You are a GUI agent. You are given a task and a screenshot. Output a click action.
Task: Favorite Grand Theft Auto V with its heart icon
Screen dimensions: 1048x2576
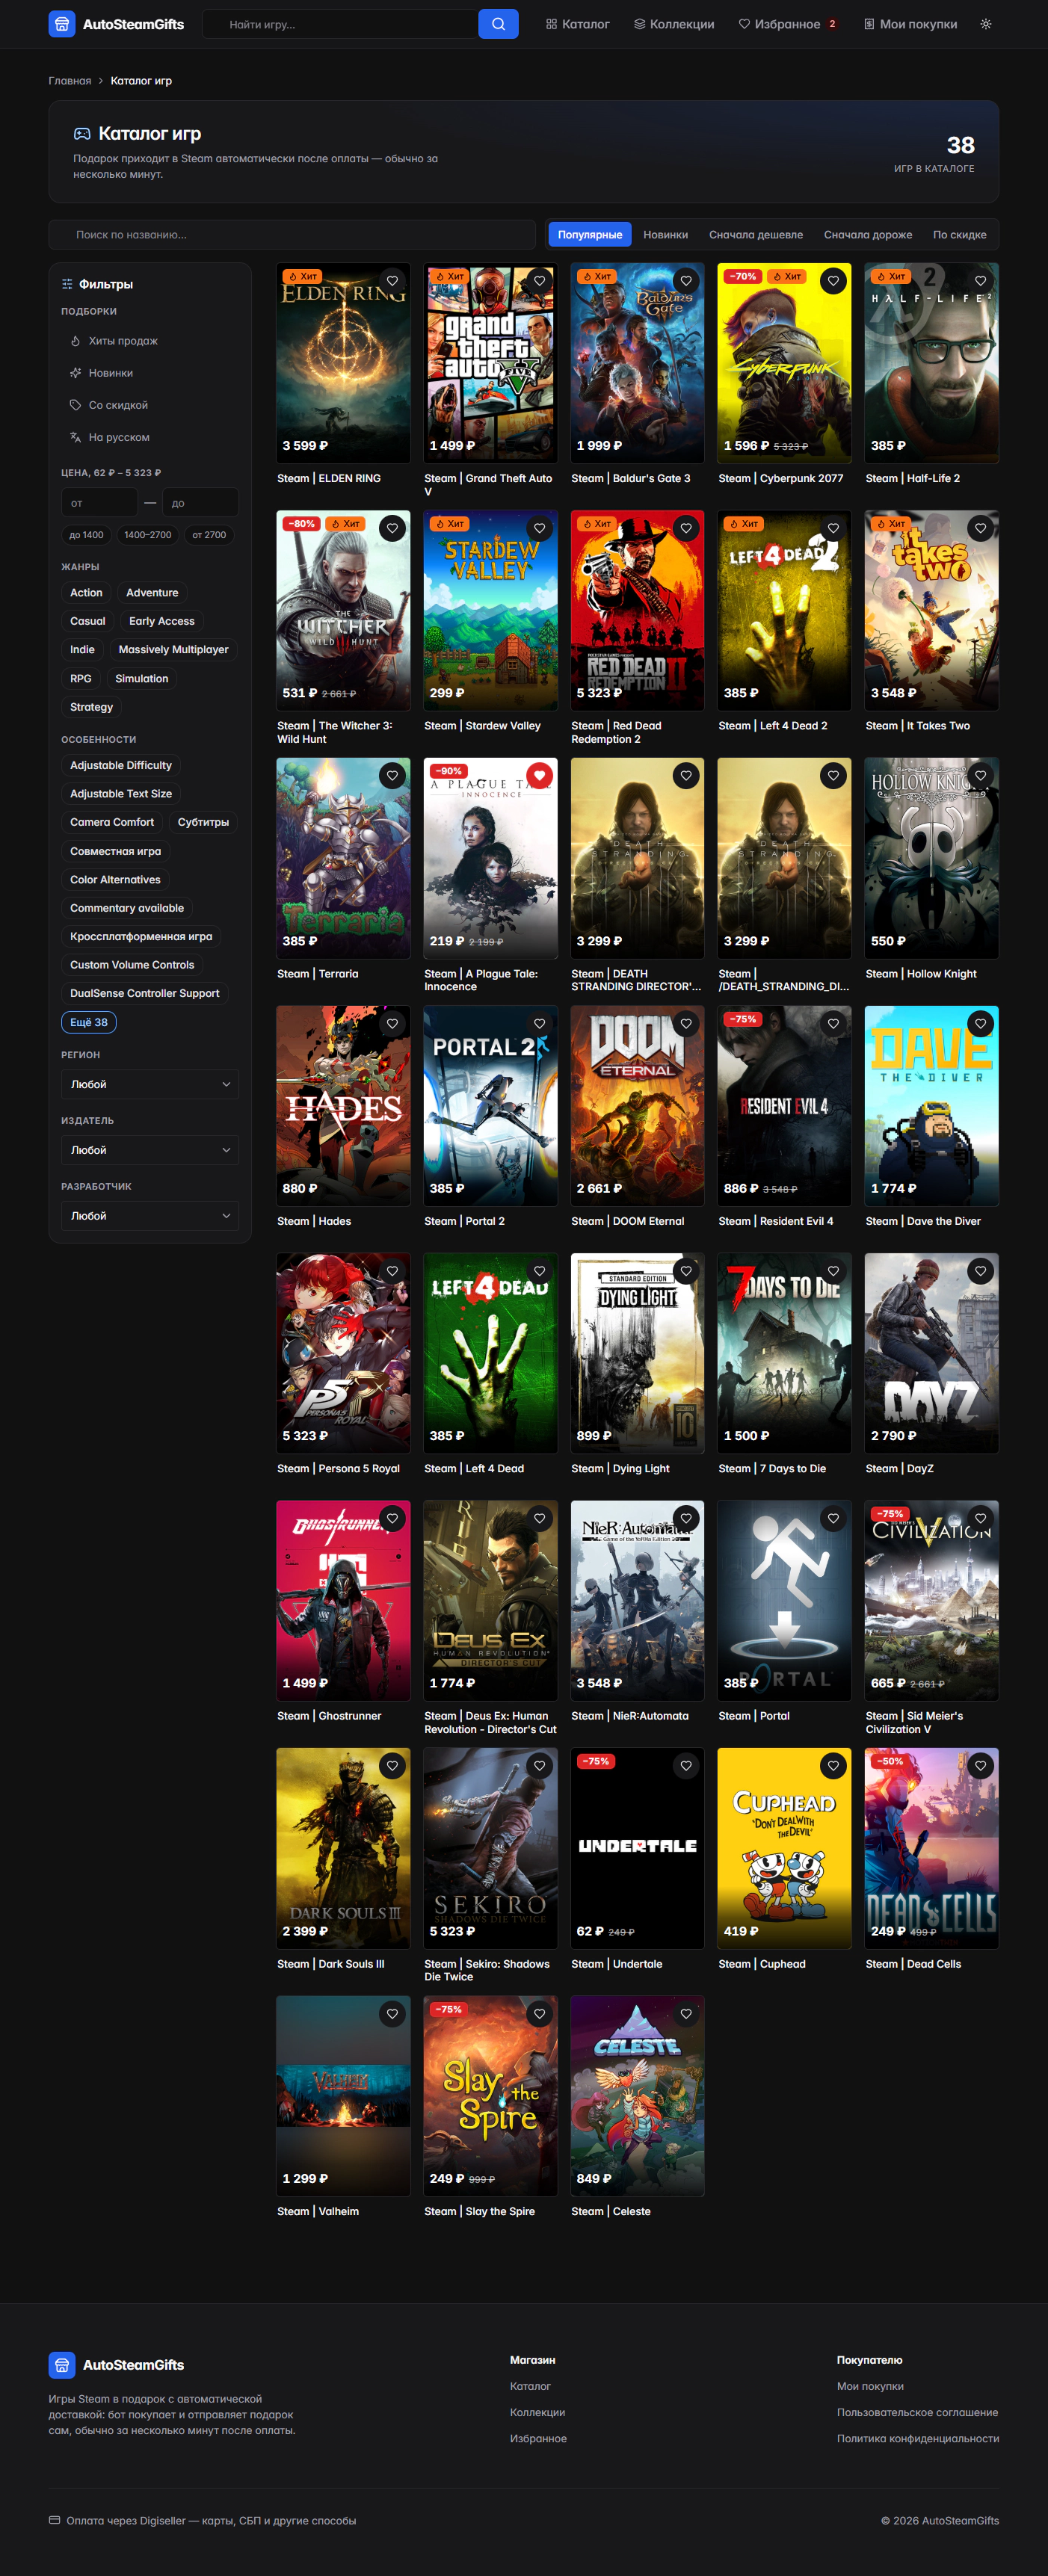540,281
